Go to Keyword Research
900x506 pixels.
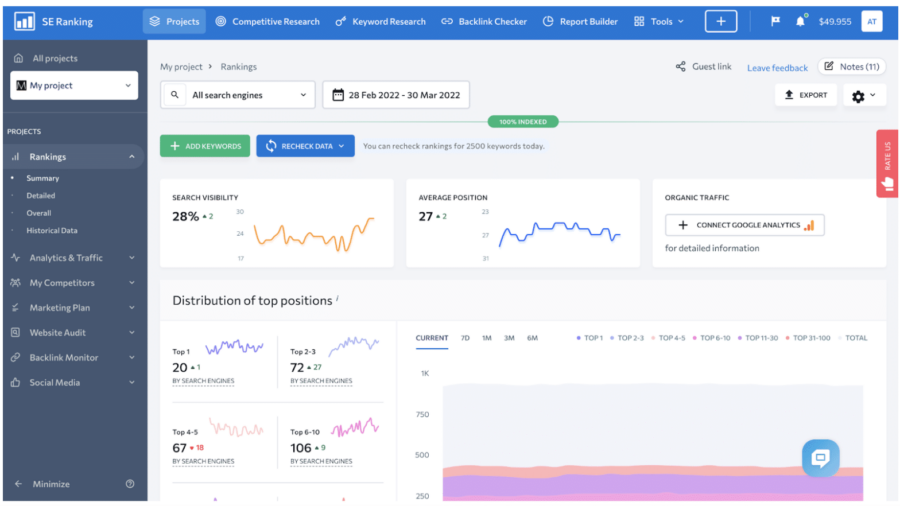pos(381,21)
